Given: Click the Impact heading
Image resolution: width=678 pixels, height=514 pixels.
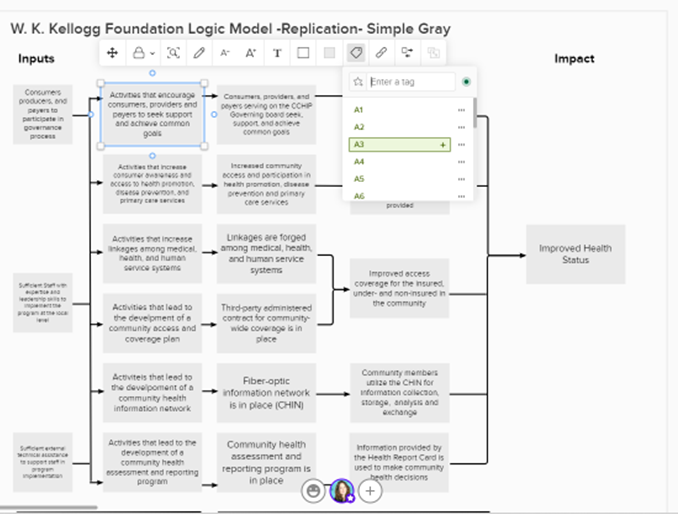Looking at the screenshot, I should click(574, 58).
